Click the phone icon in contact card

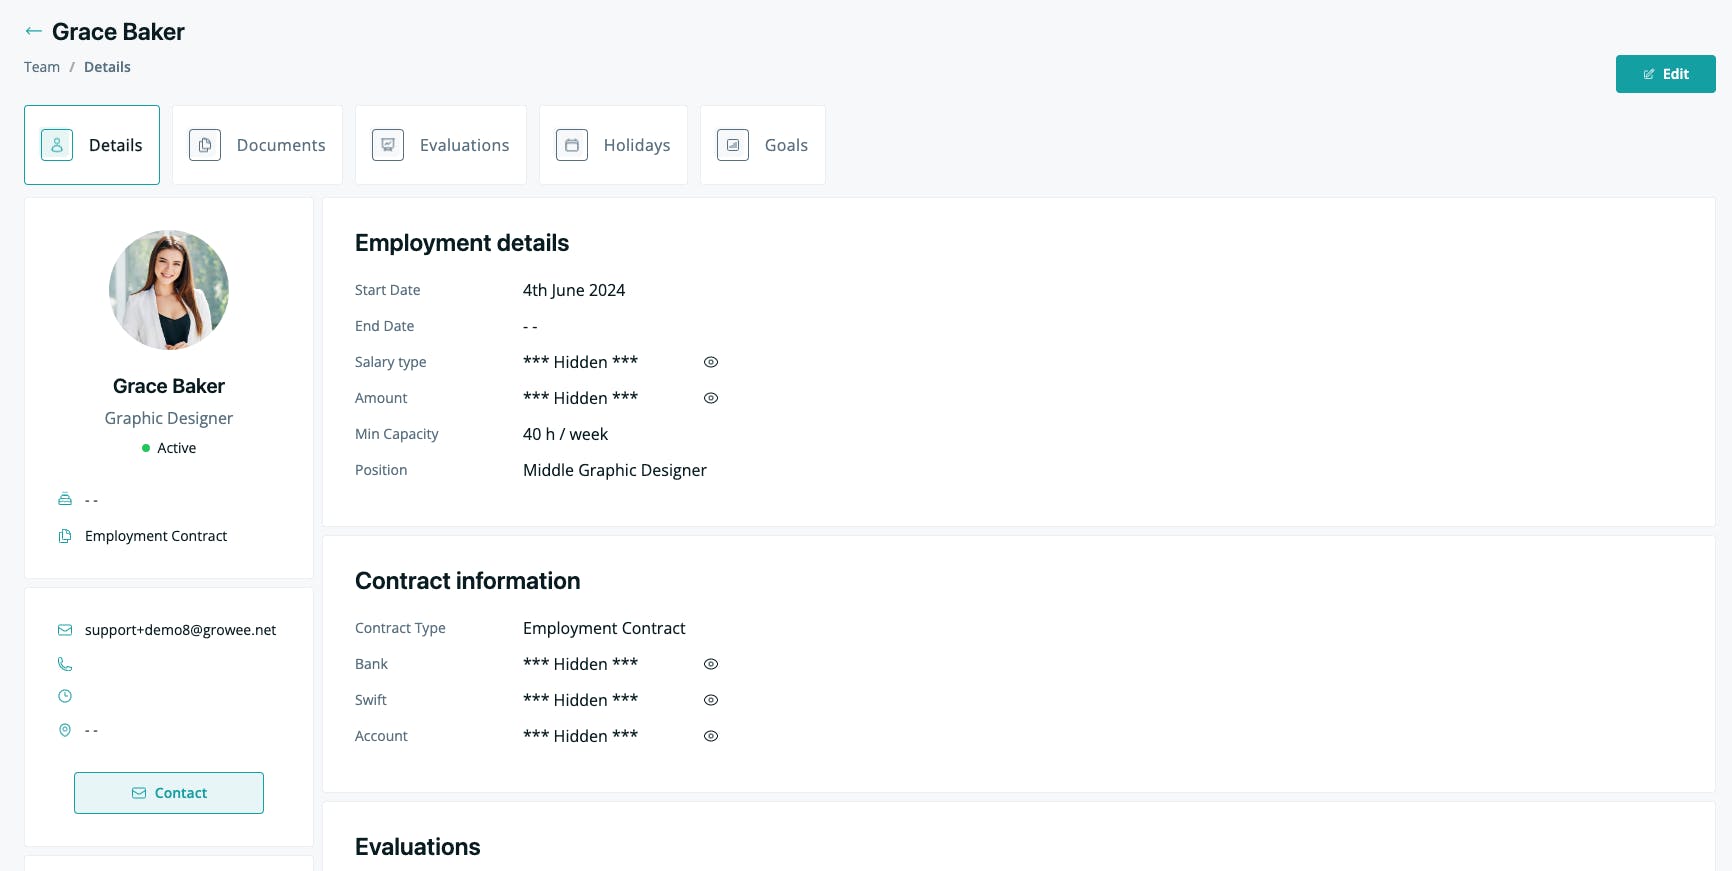point(65,664)
